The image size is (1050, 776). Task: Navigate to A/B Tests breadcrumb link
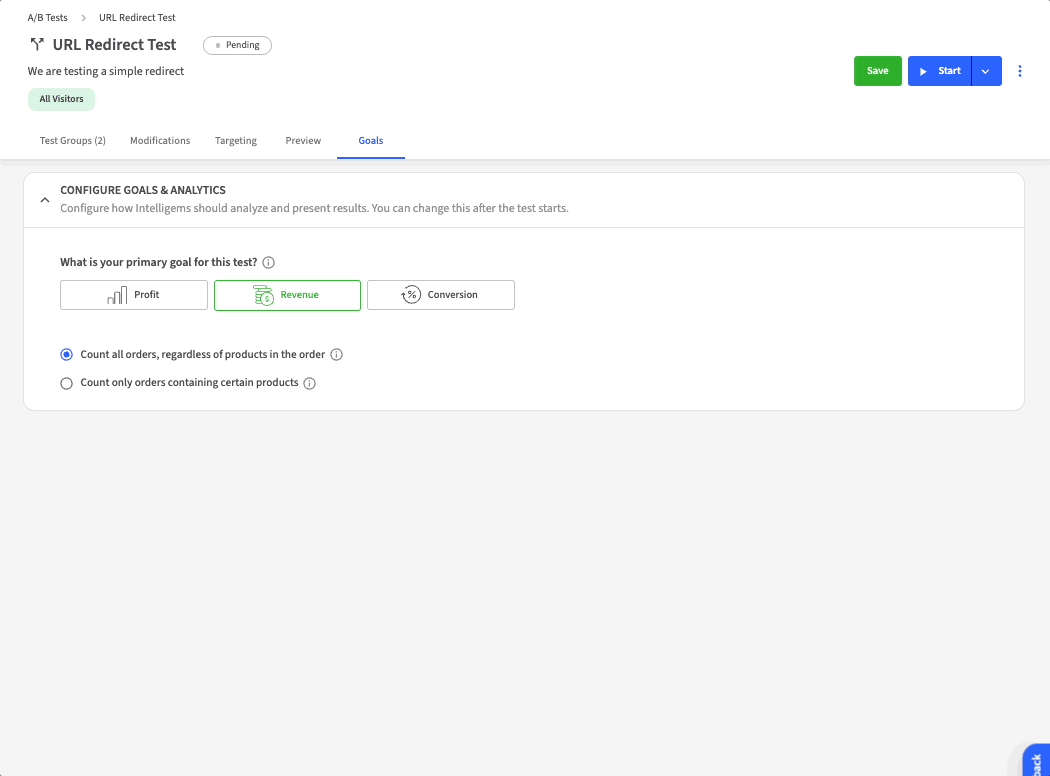(48, 18)
